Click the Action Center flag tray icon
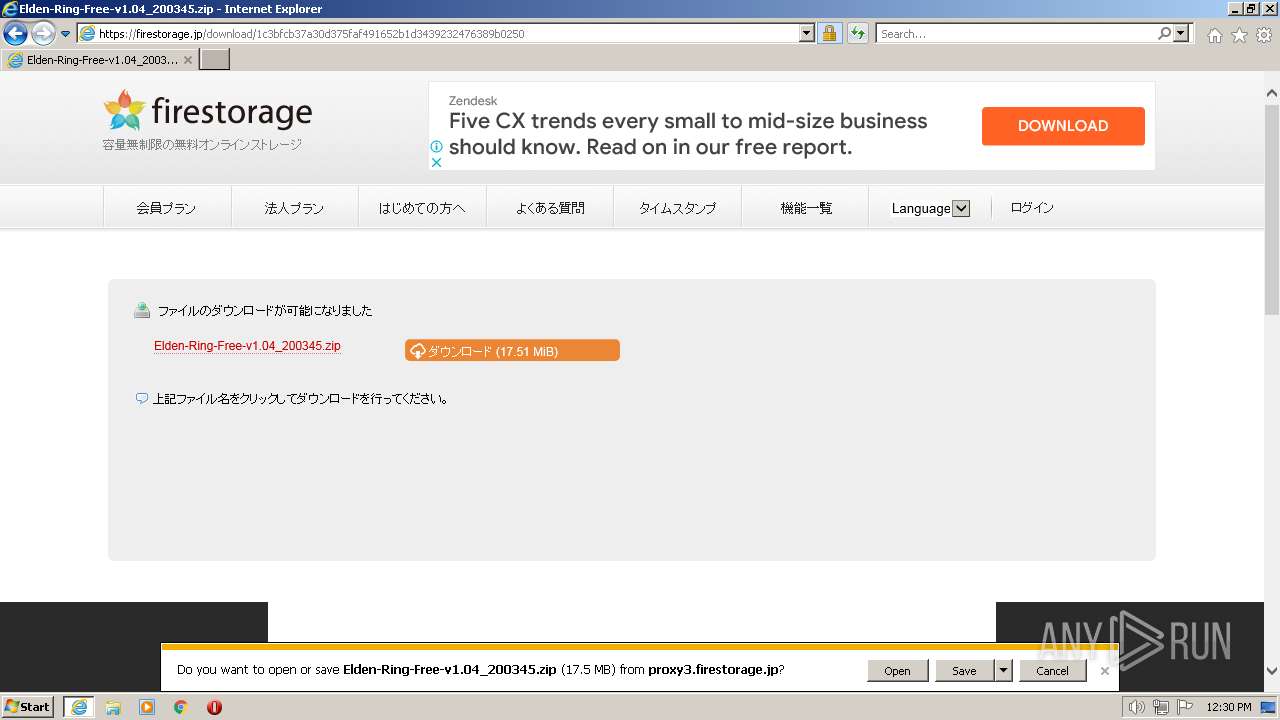 pyautogui.click(x=1185, y=707)
